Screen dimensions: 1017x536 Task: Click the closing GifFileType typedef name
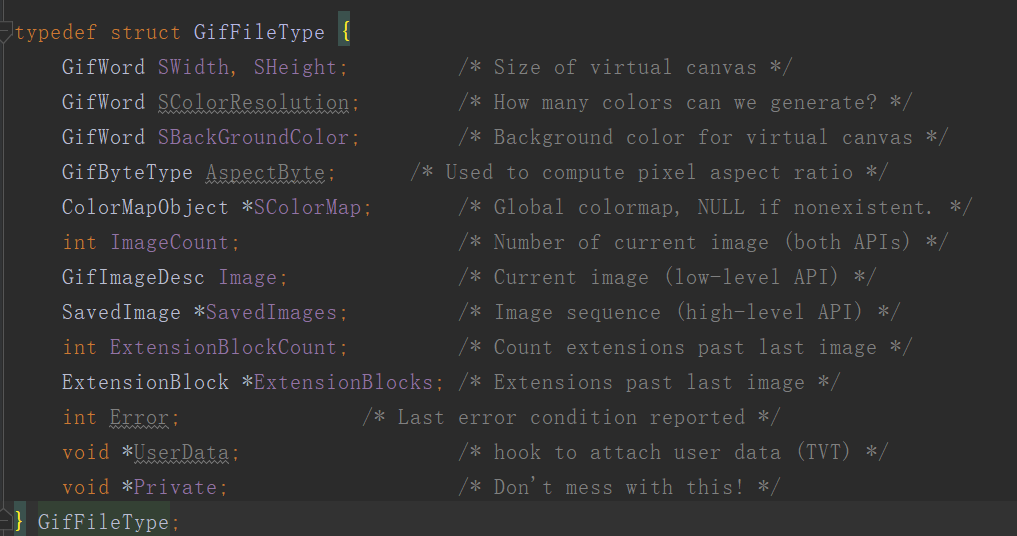coord(103,522)
